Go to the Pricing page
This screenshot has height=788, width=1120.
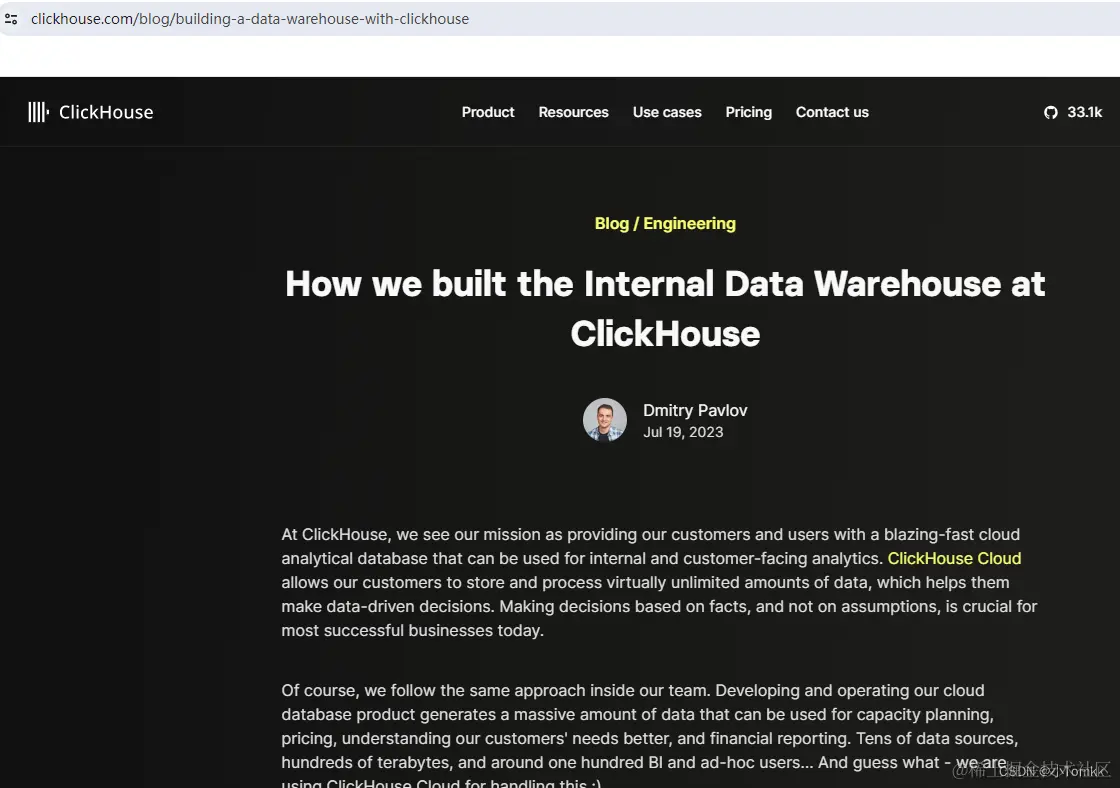coord(749,112)
